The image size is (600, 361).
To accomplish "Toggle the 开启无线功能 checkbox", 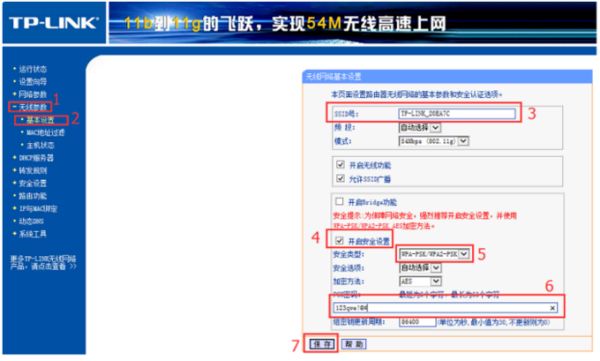I will [340, 165].
